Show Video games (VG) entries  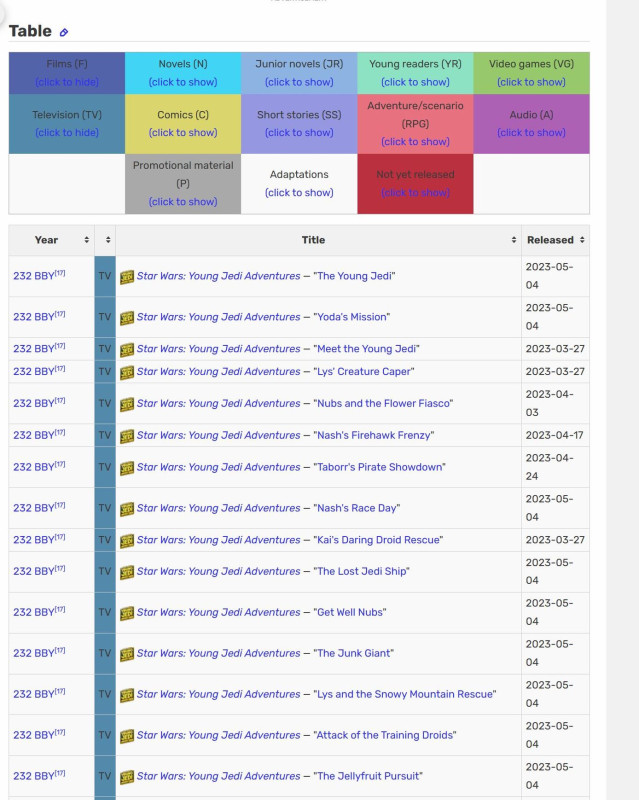[x=531, y=82]
